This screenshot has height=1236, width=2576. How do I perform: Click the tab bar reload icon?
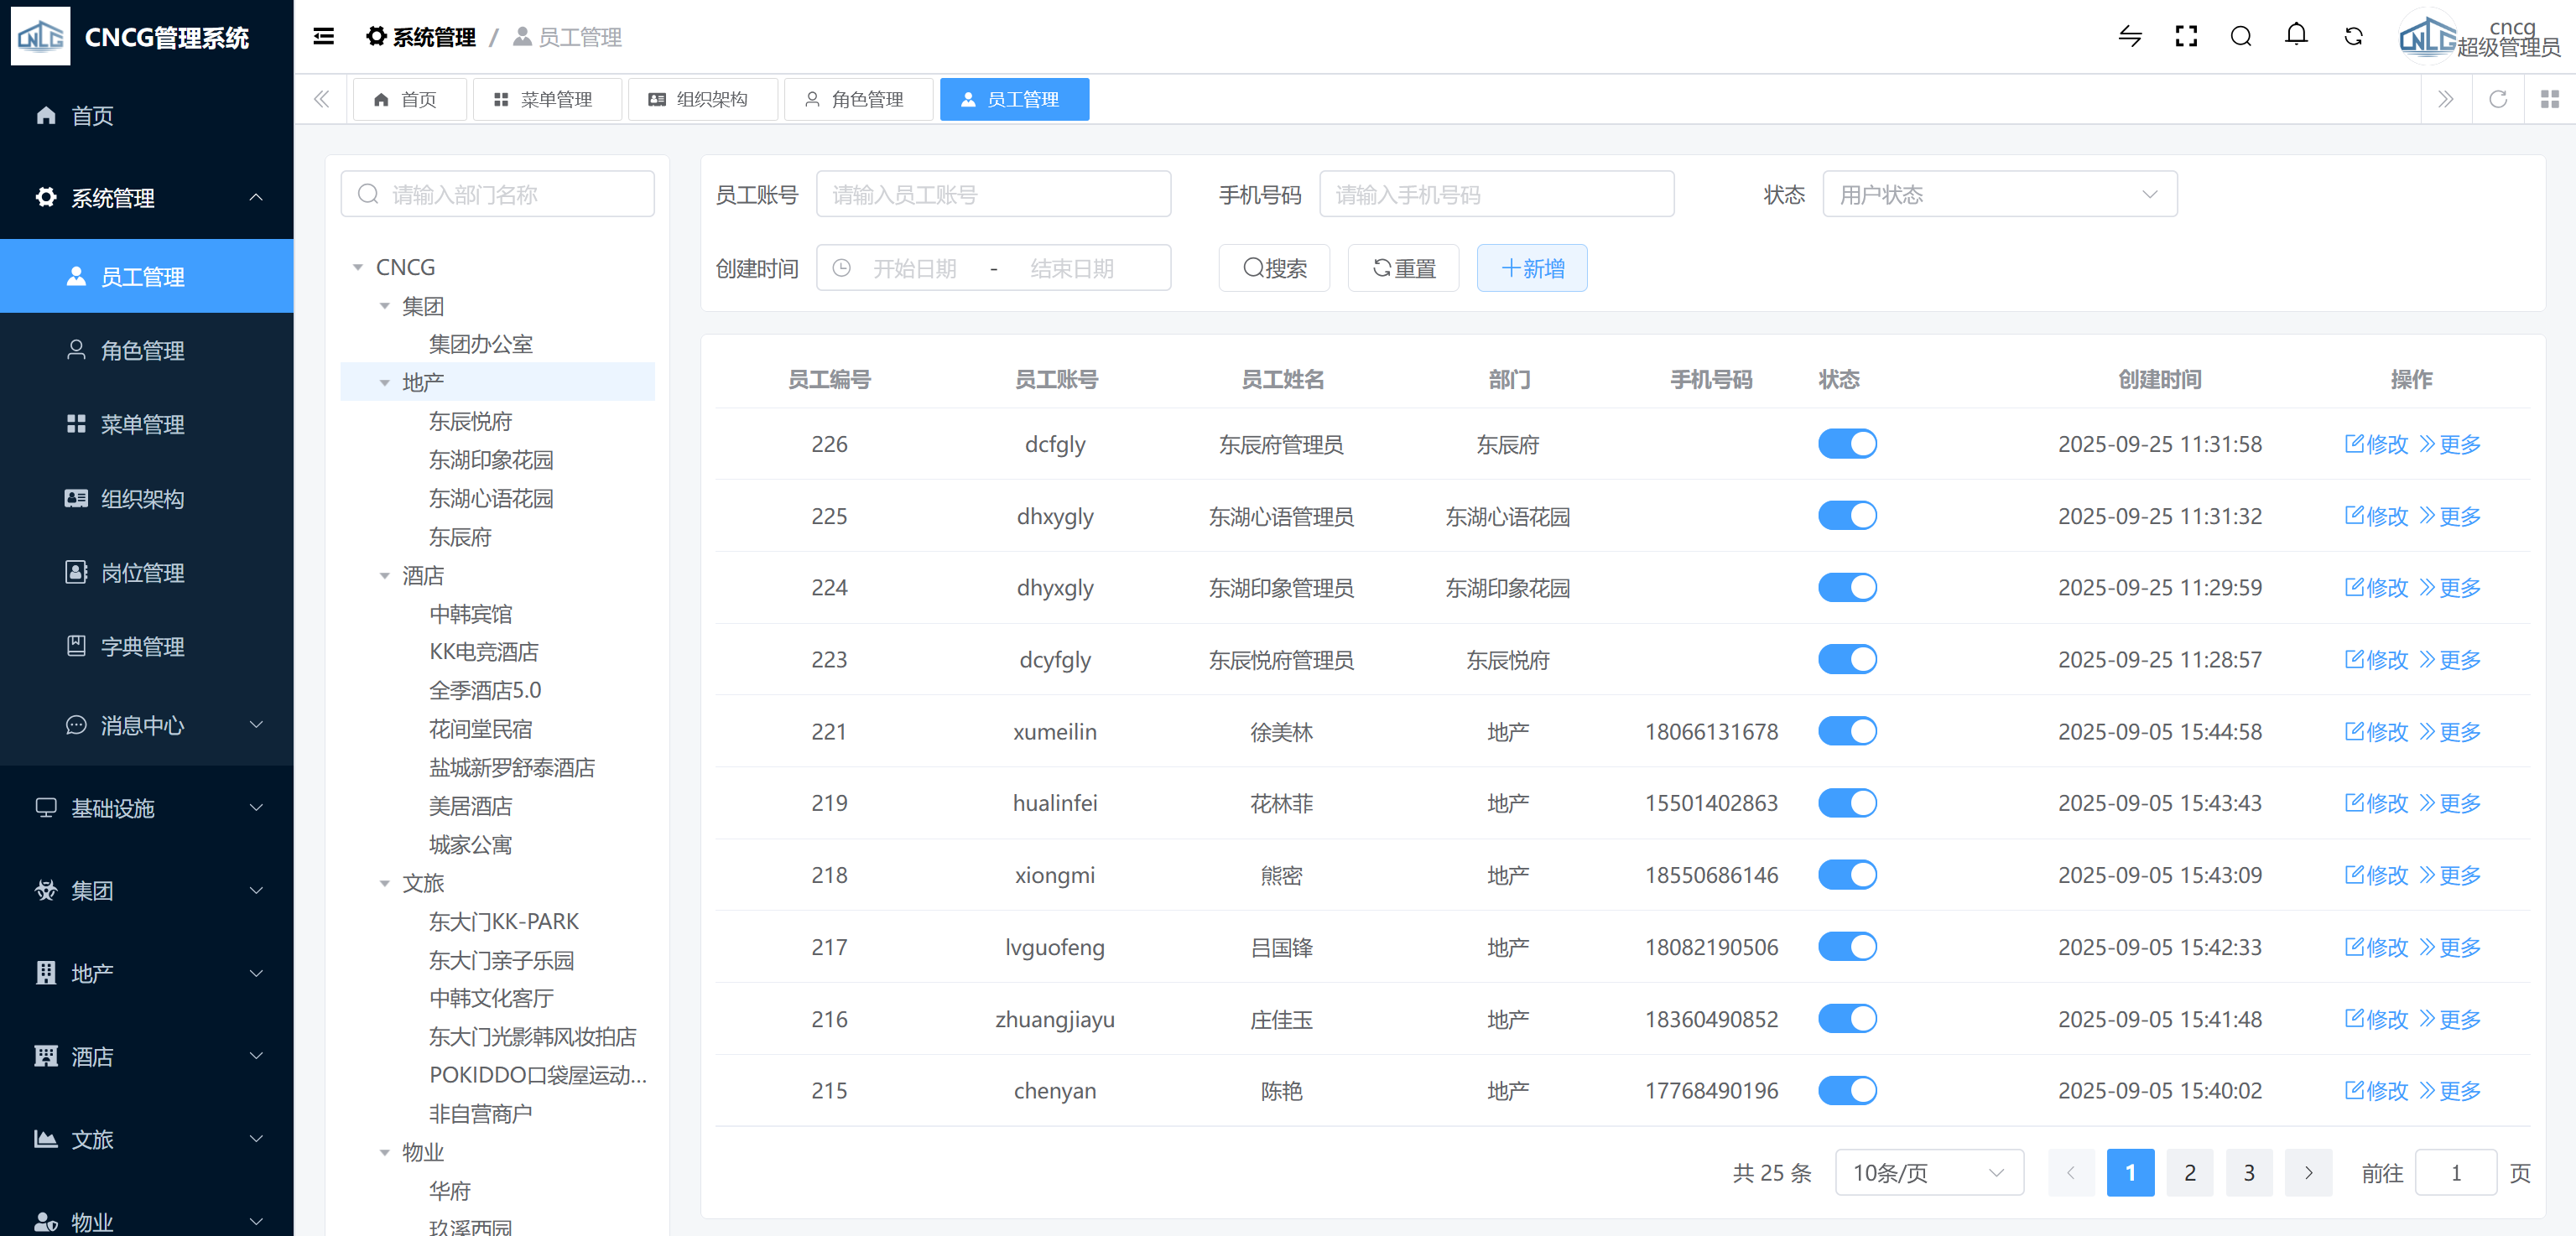coord(2497,99)
